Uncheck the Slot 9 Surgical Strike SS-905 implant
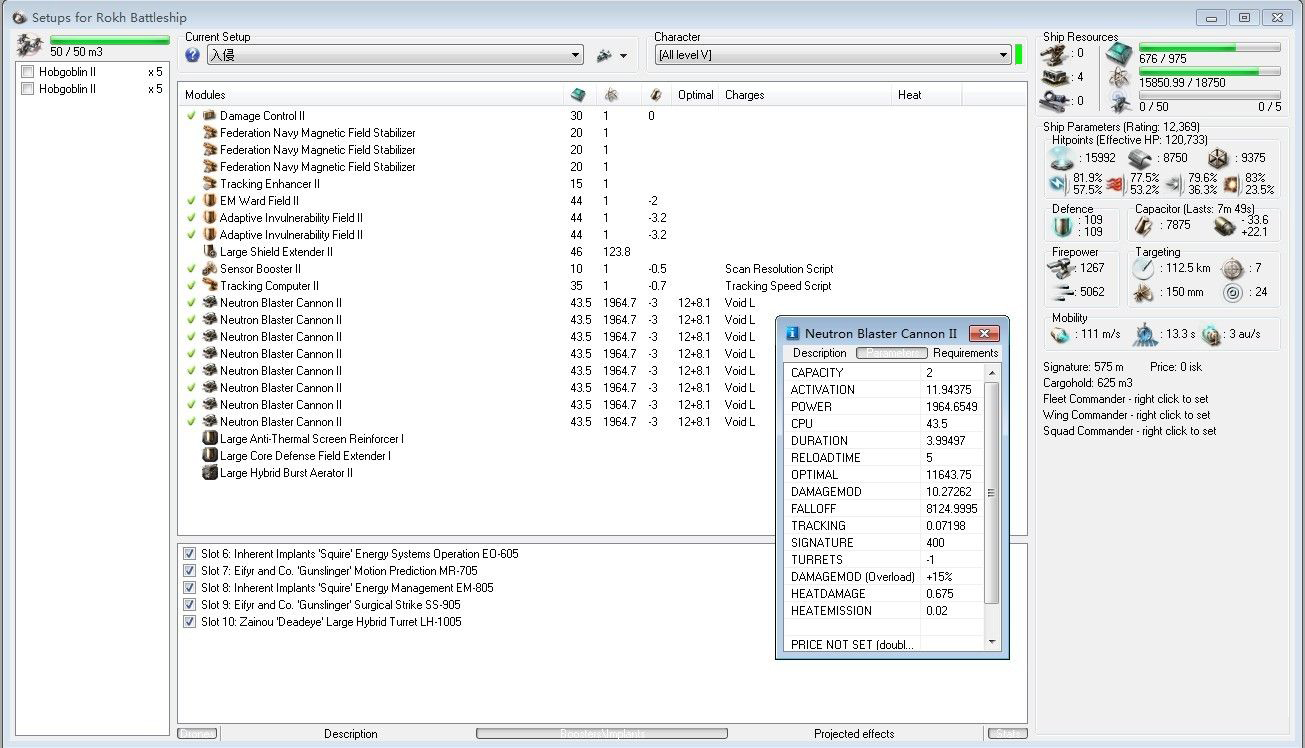The width and height of the screenshot is (1305, 748). [190, 605]
